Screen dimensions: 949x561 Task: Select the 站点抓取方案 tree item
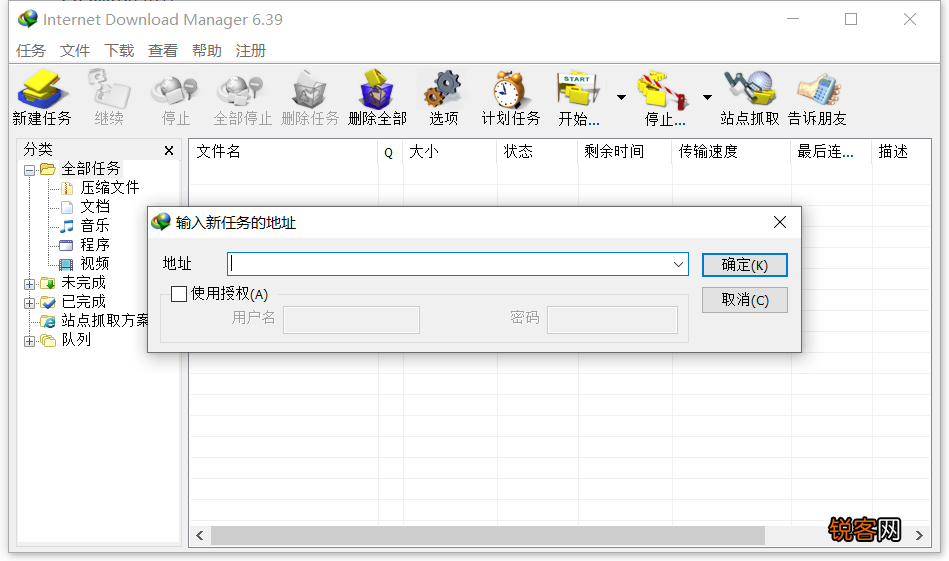[104, 320]
